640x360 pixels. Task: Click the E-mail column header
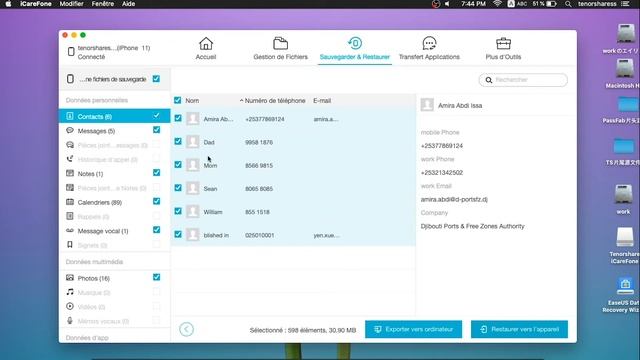pos(322,100)
